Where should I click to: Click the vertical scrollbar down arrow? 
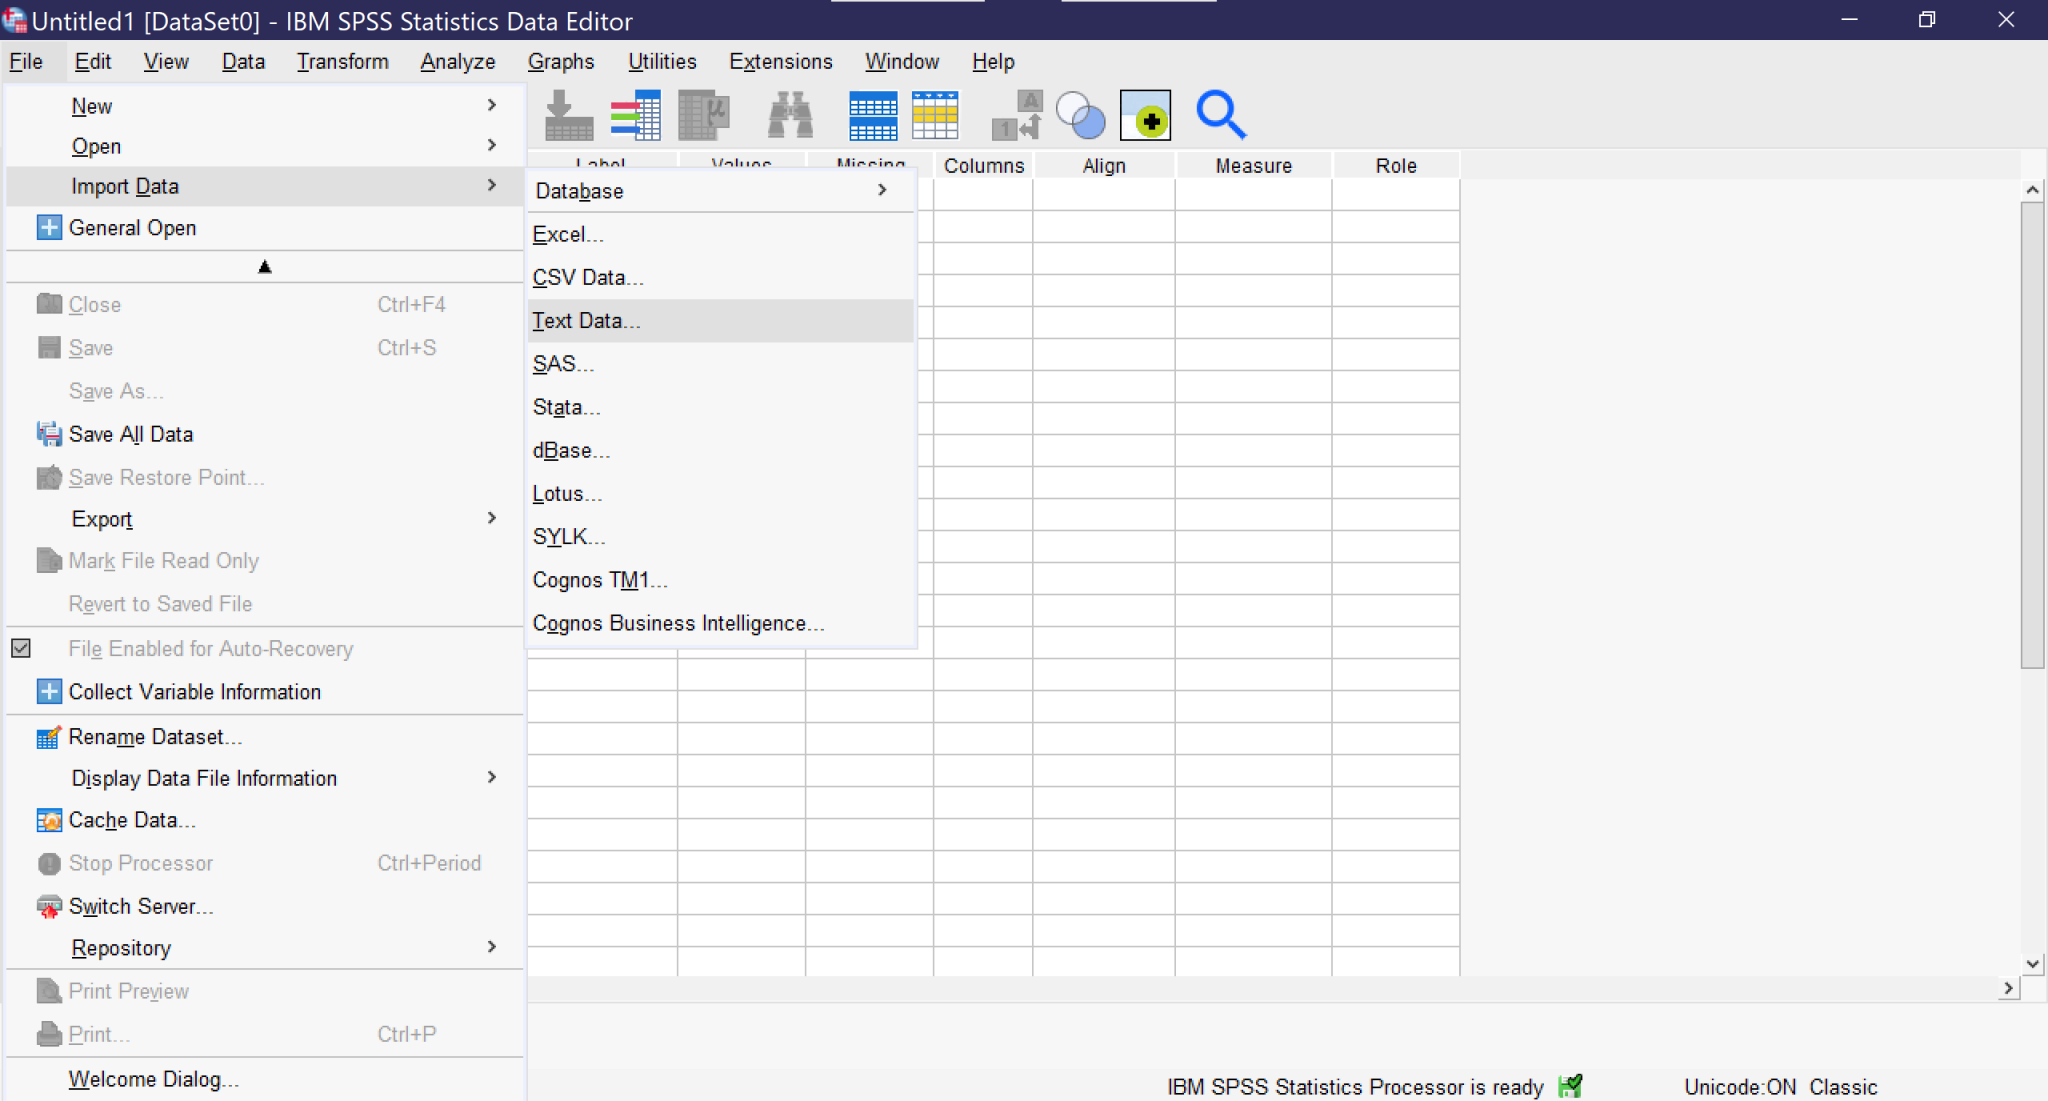2033,963
